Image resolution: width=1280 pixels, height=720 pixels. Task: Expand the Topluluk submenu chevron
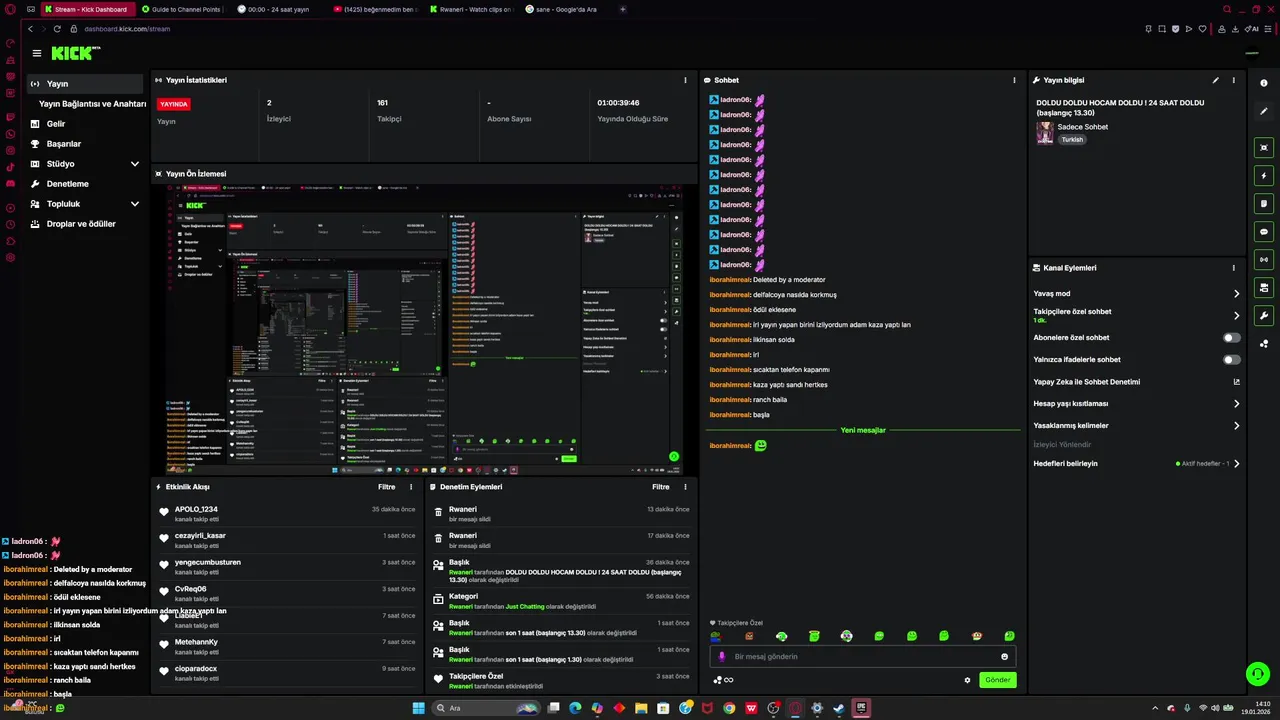(134, 204)
